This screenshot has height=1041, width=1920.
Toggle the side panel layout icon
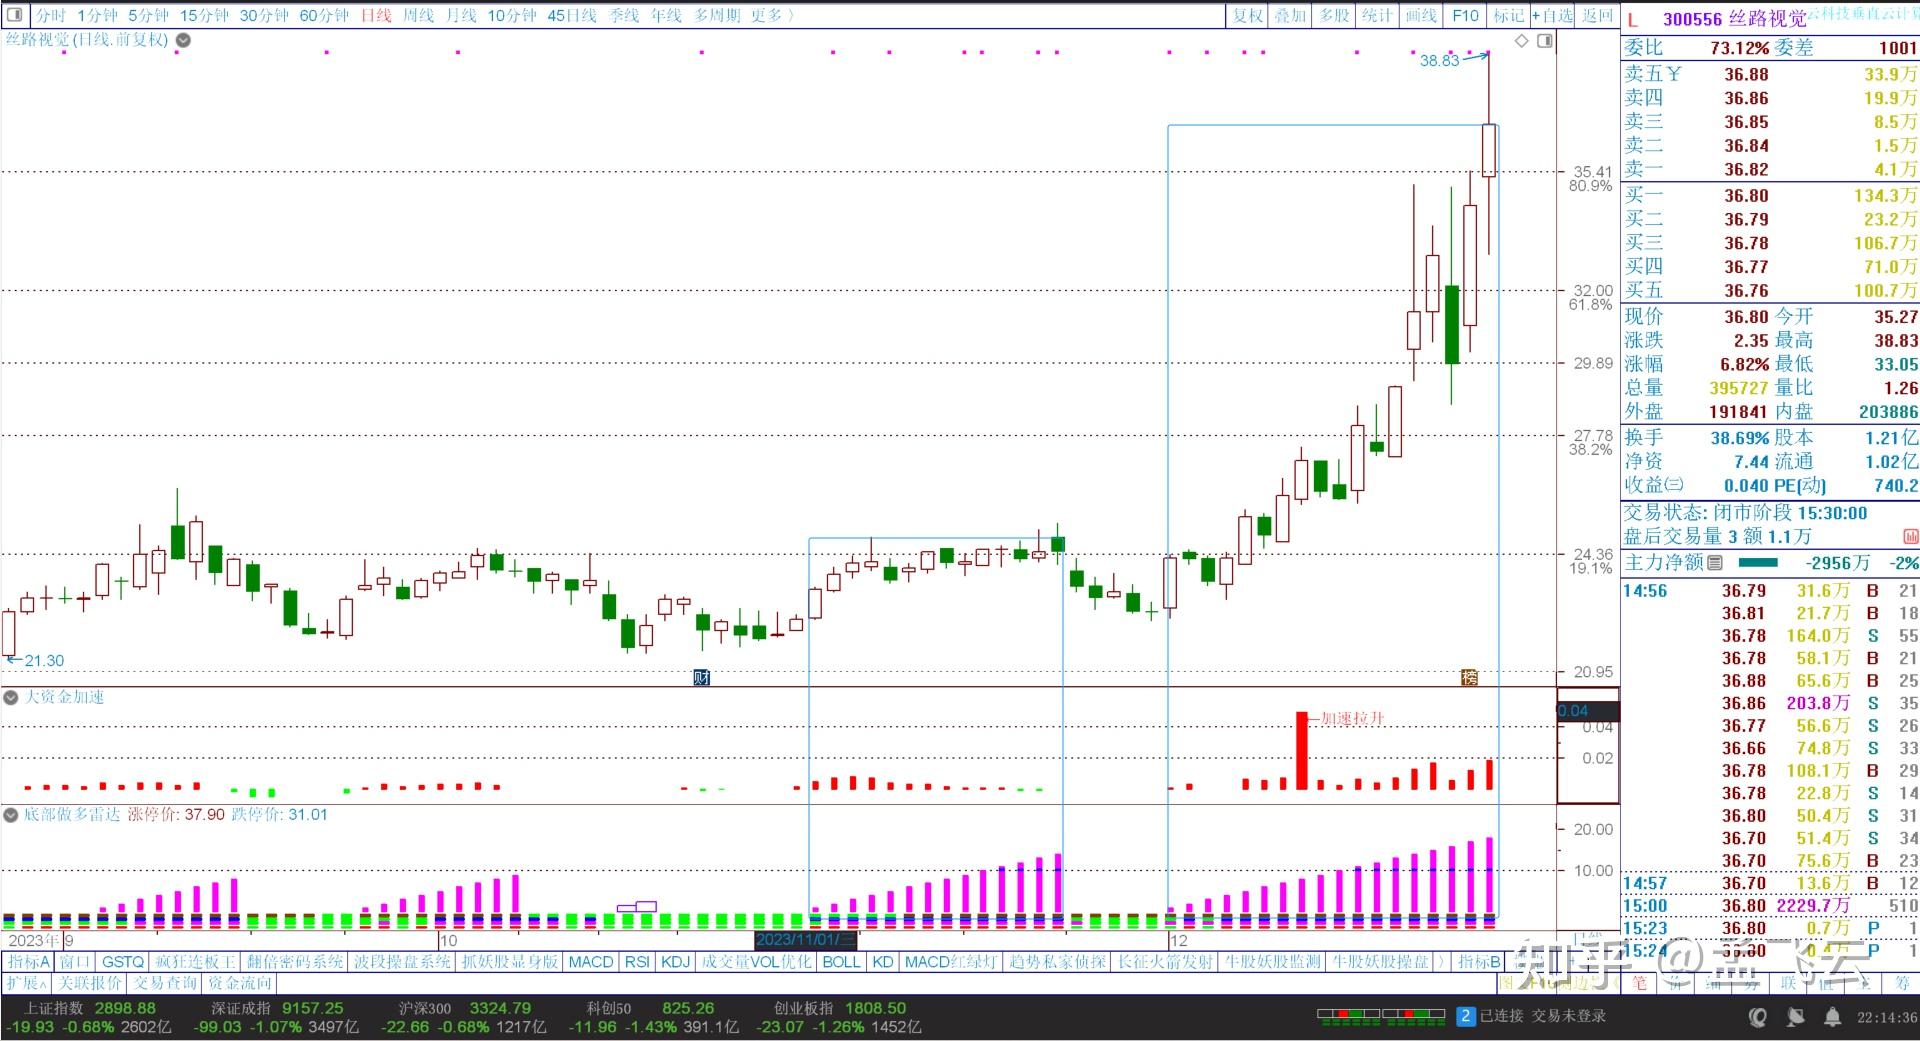pos(1545,41)
